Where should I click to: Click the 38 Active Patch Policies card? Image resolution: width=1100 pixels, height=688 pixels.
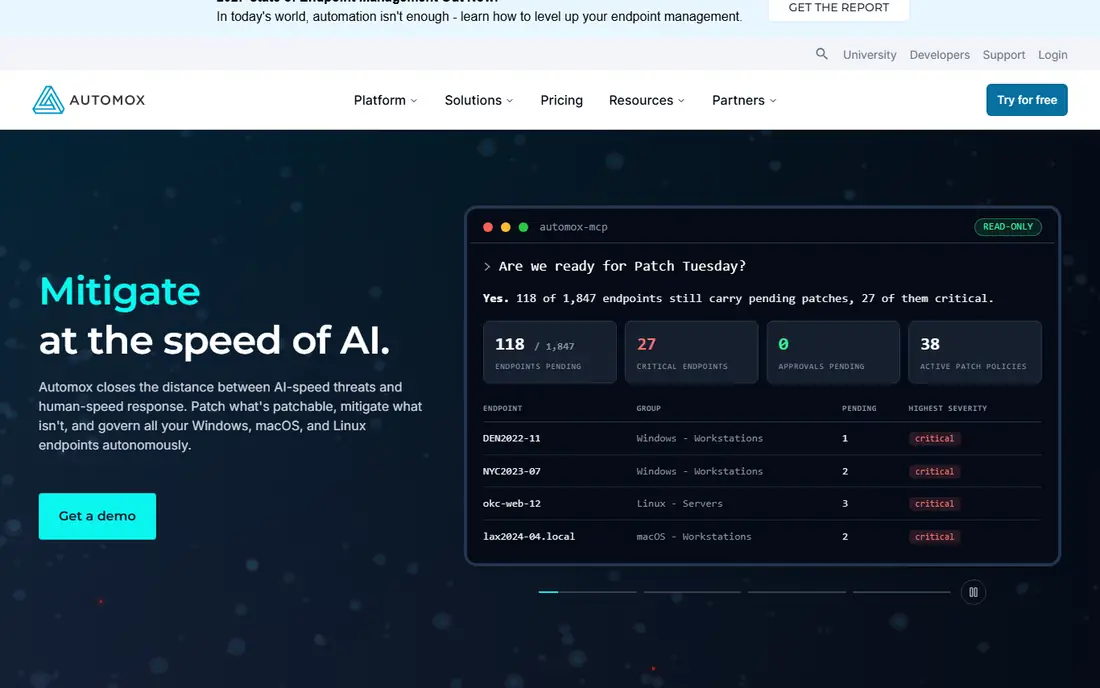[x=974, y=352]
